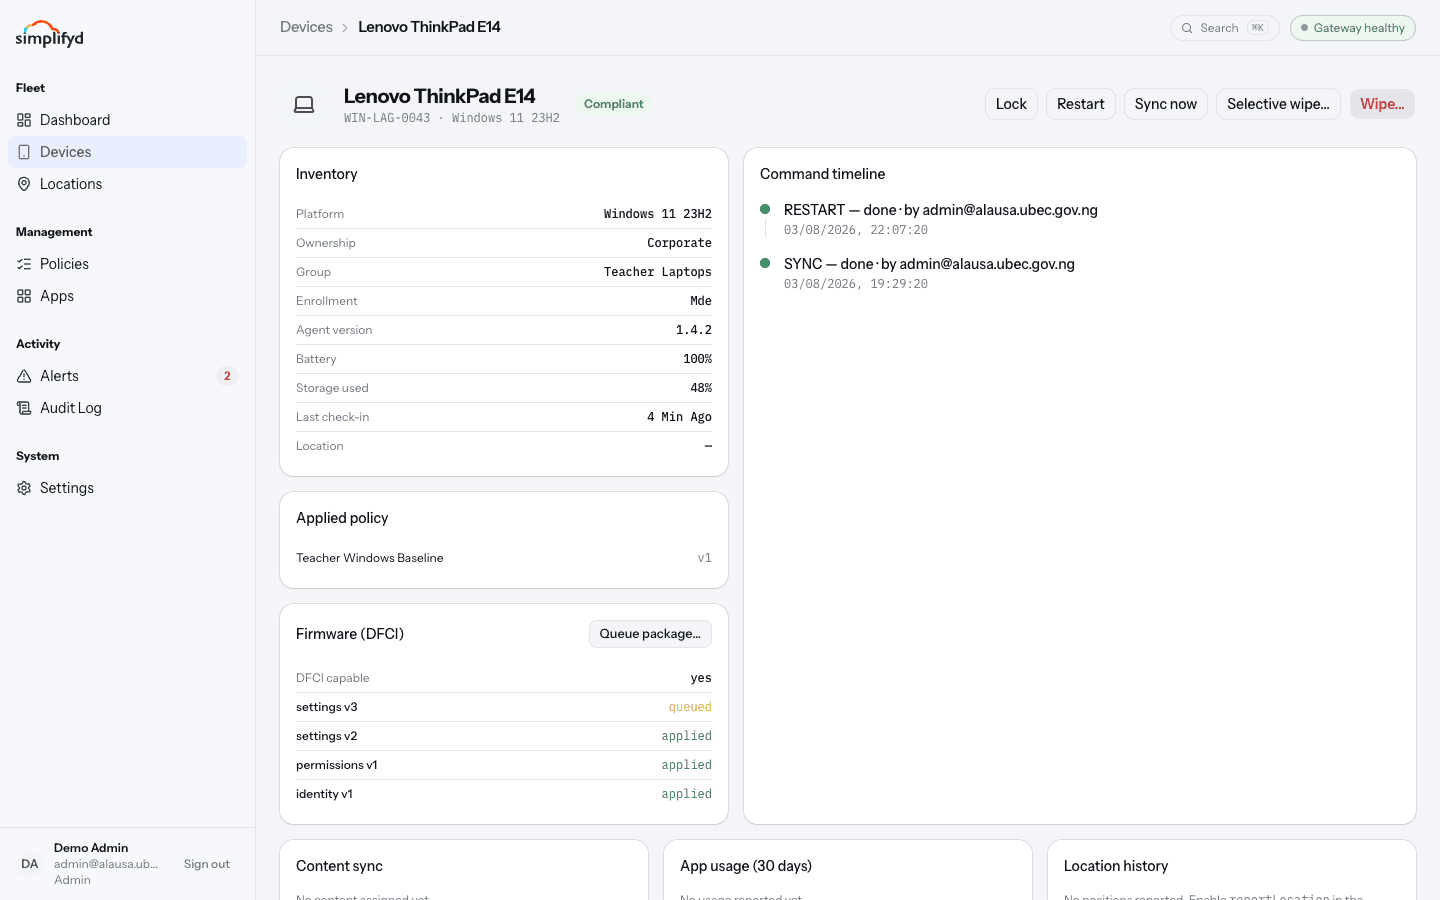Click the Locations pin icon
1440x900 pixels.
(x=24, y=184)
